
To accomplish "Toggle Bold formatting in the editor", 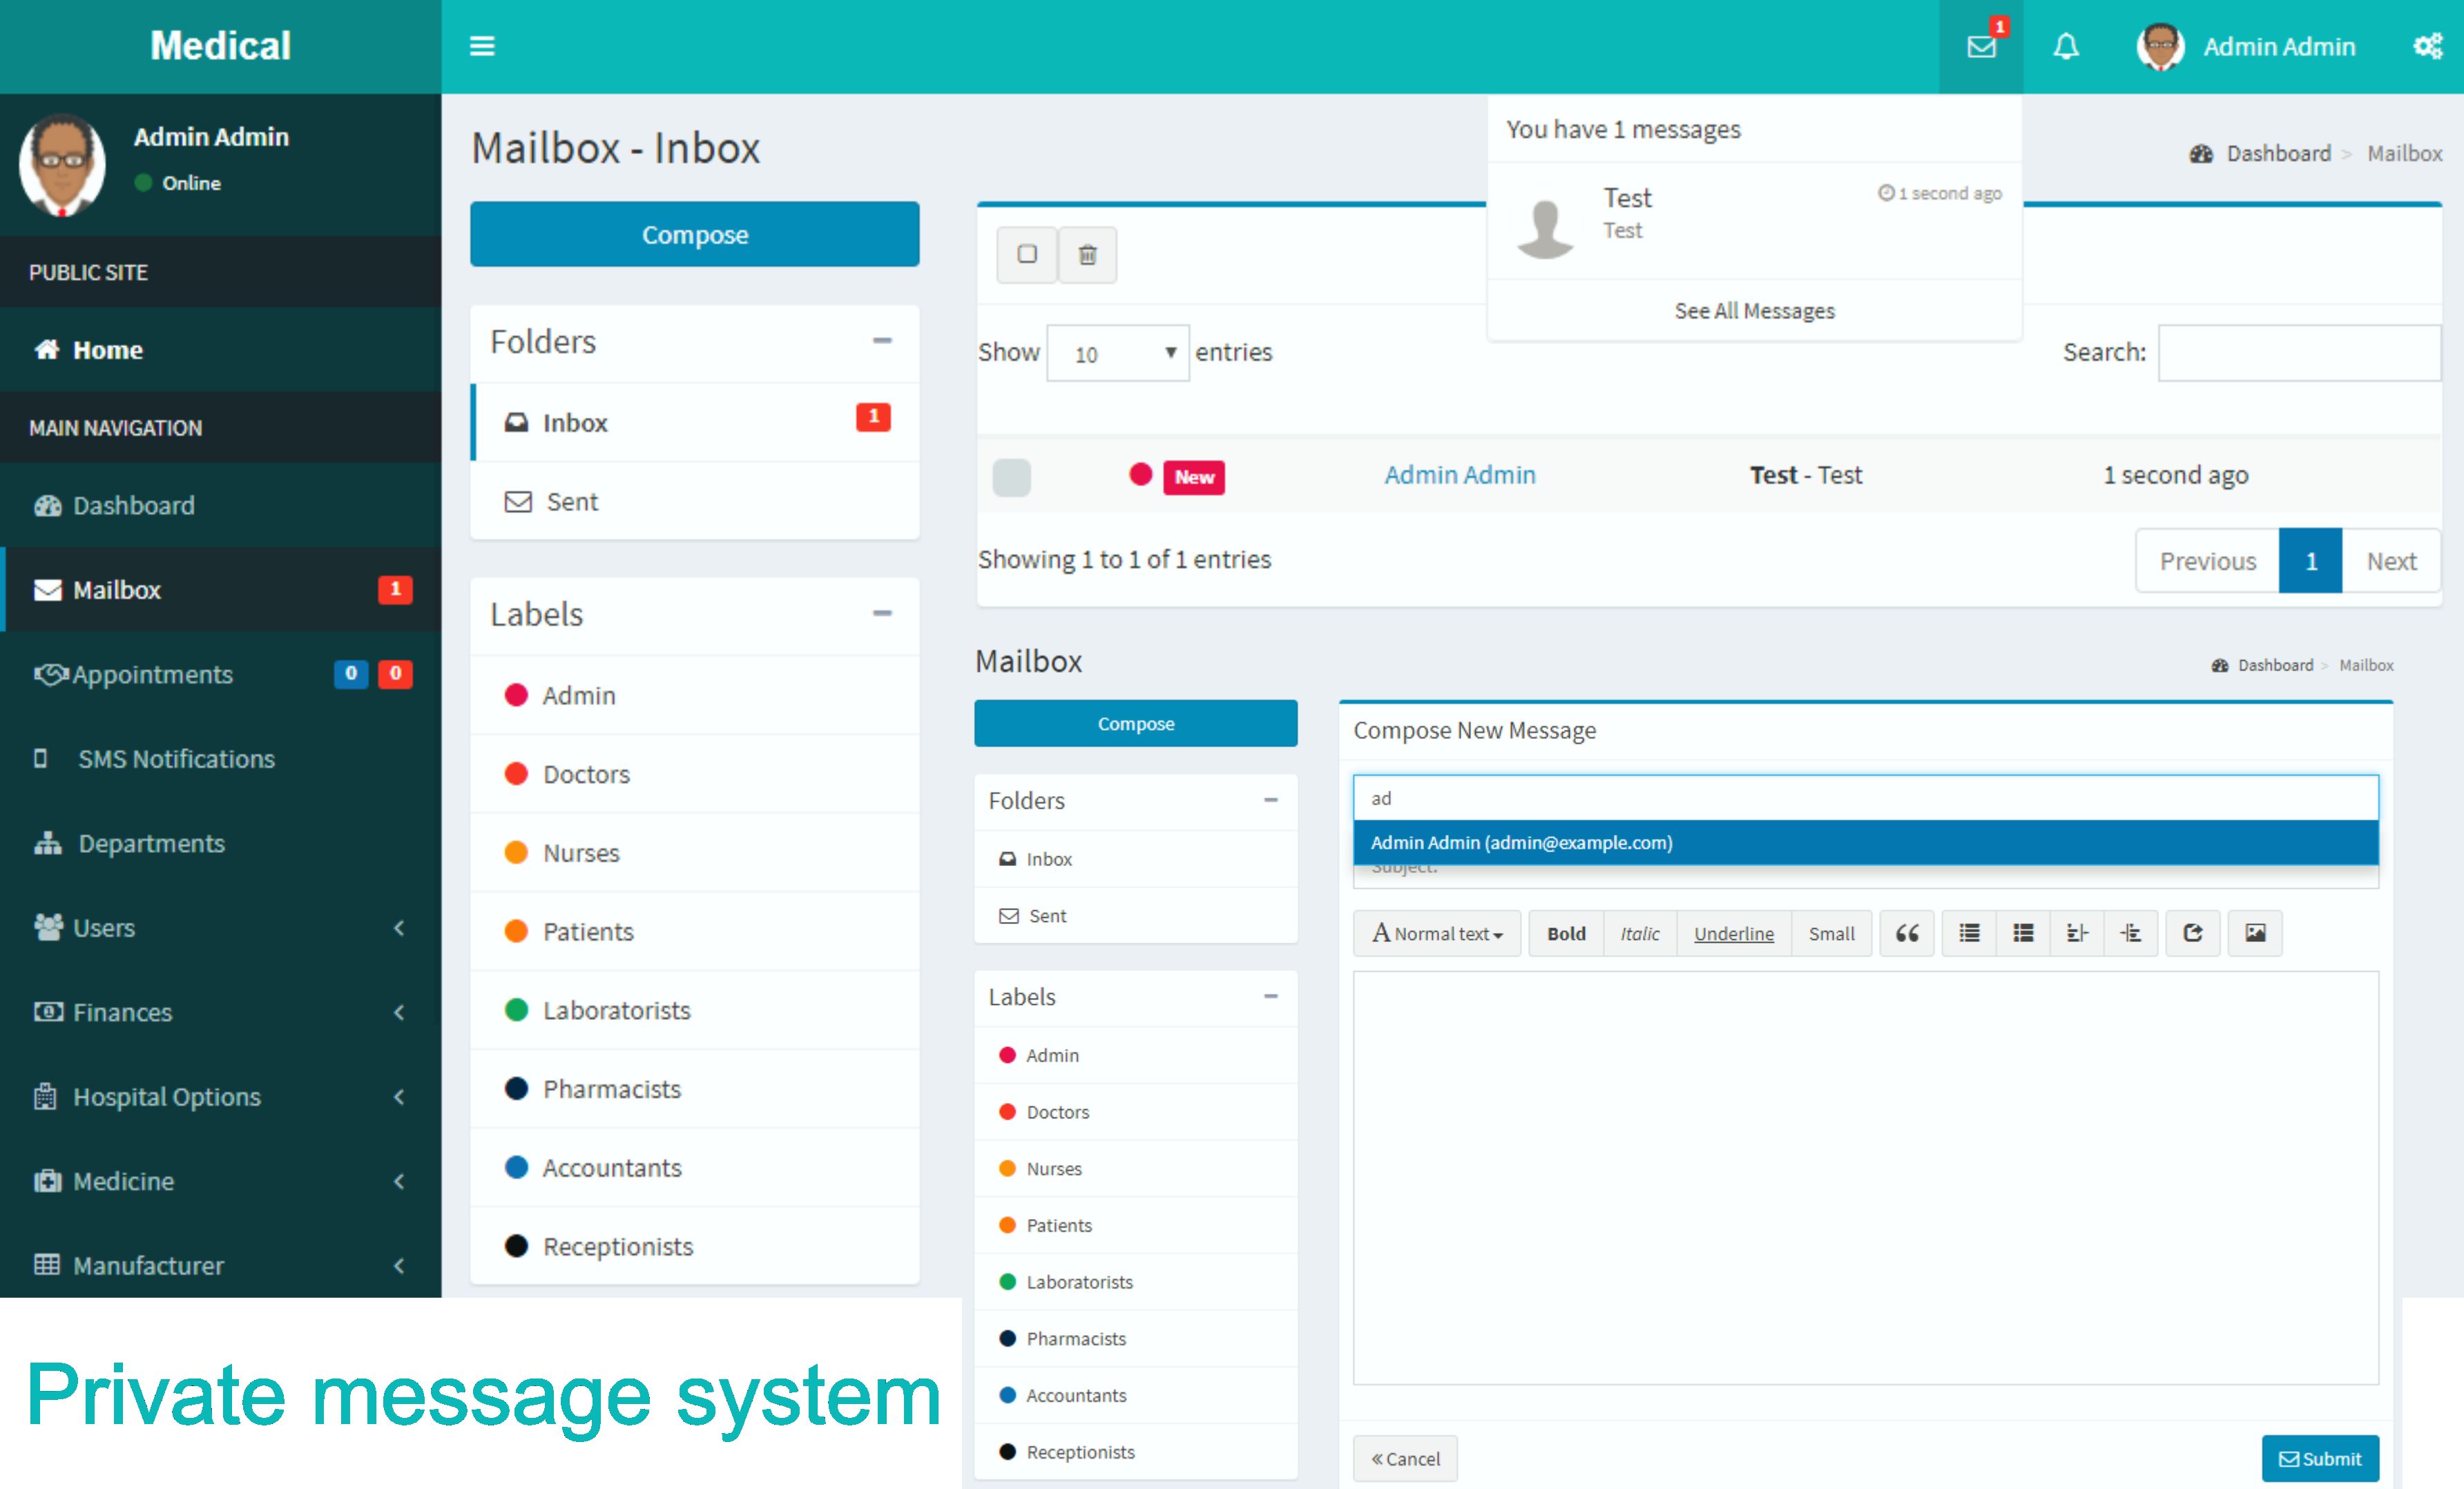I will point(1566,933).
